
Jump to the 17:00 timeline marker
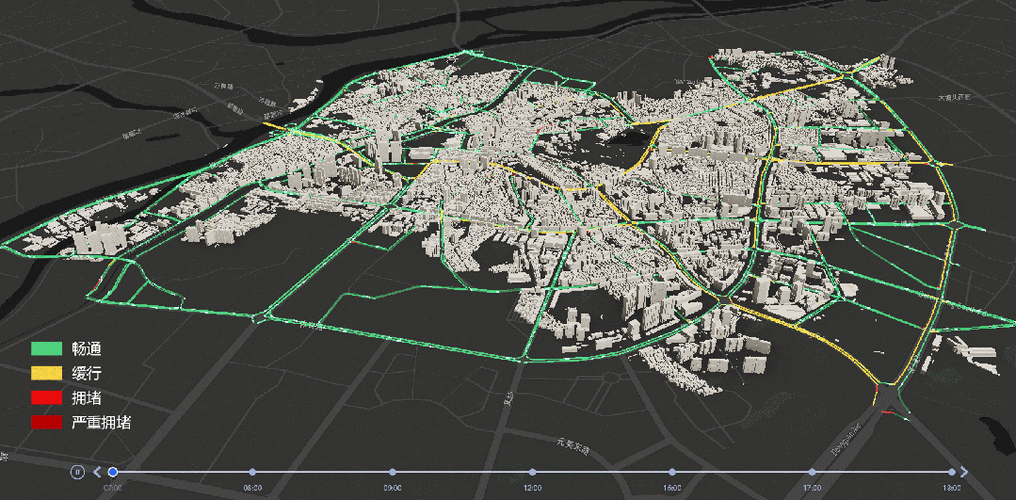click(812, 472)
